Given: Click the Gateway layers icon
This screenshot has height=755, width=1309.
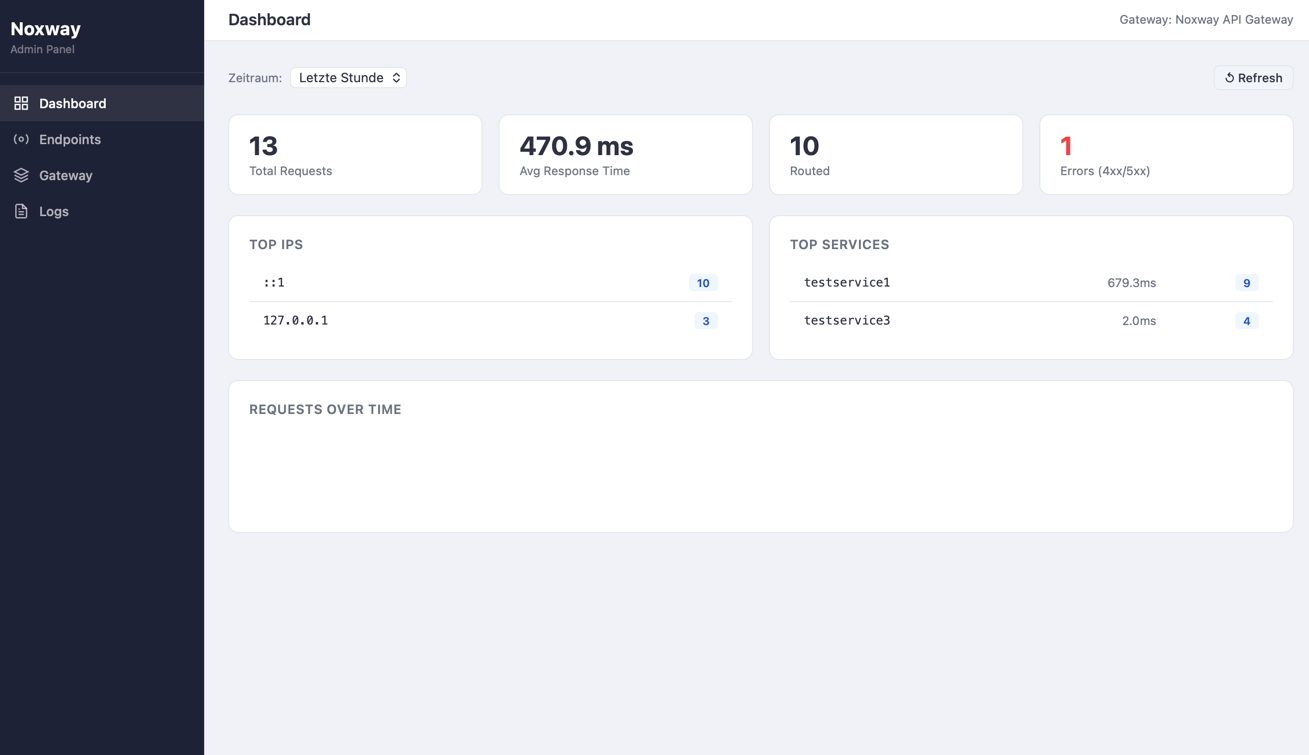Looking at the screenshot, I should pyautogui.click(x=21, y=175).
